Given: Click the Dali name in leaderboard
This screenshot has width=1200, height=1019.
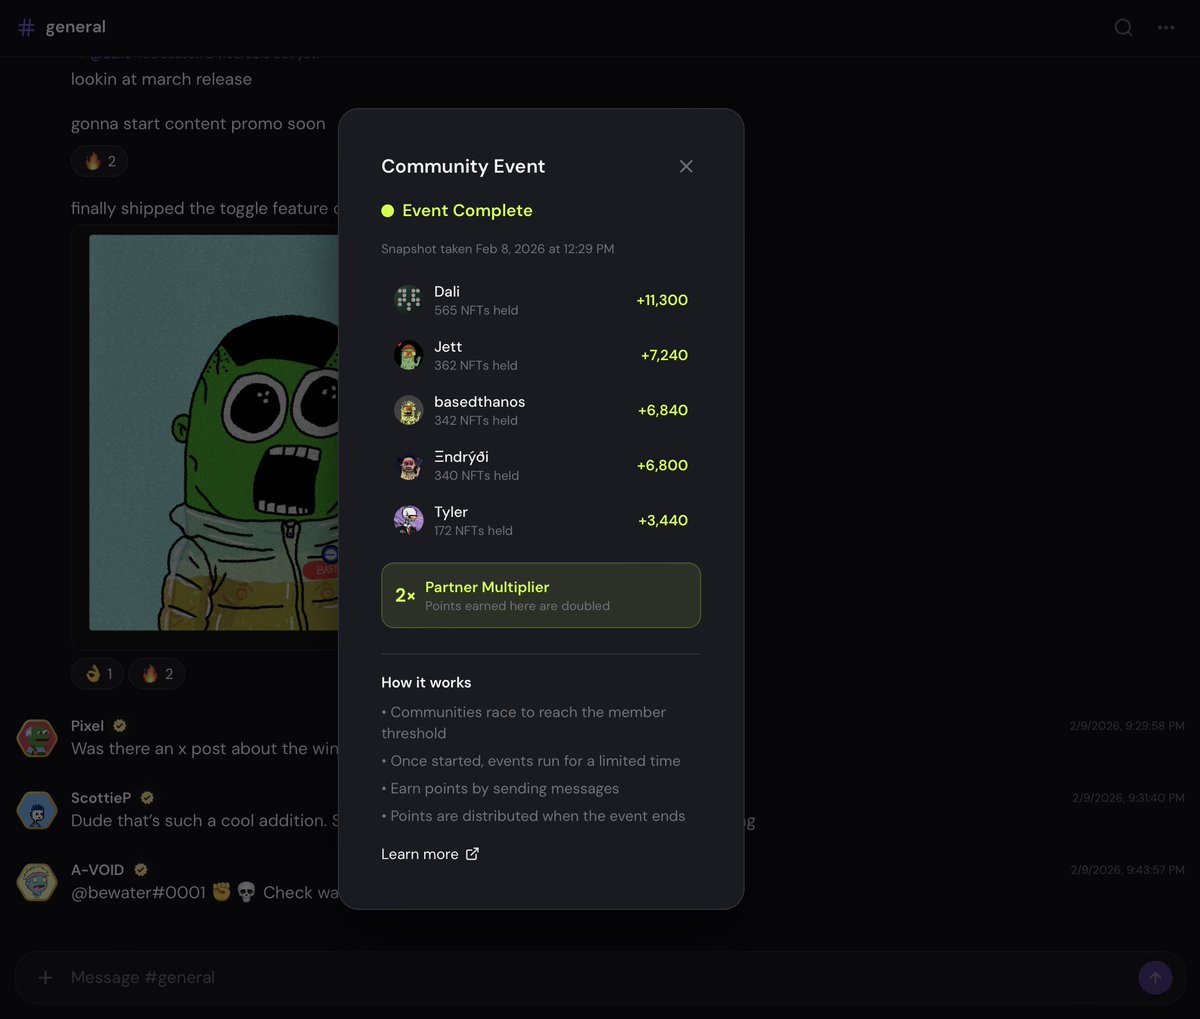Looking at the screenshot, I should pos(447,291).
